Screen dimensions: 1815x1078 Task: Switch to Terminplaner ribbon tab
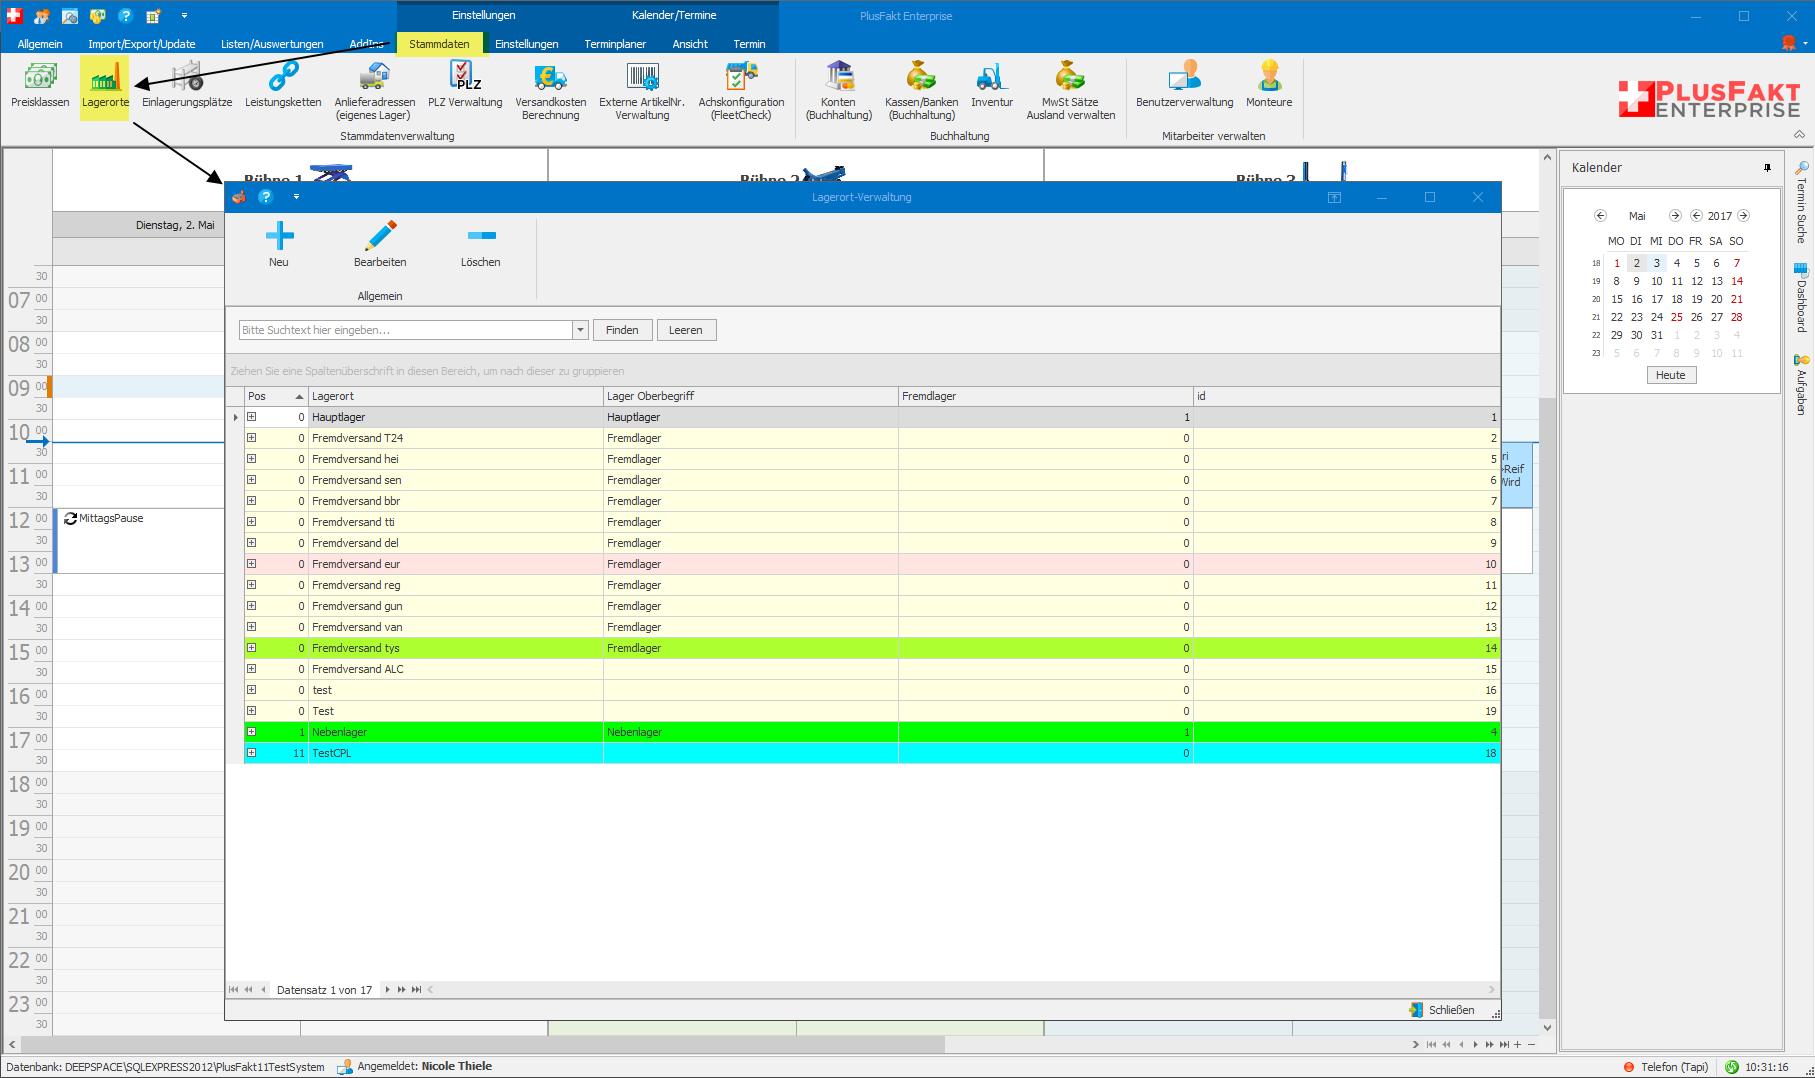615,44
